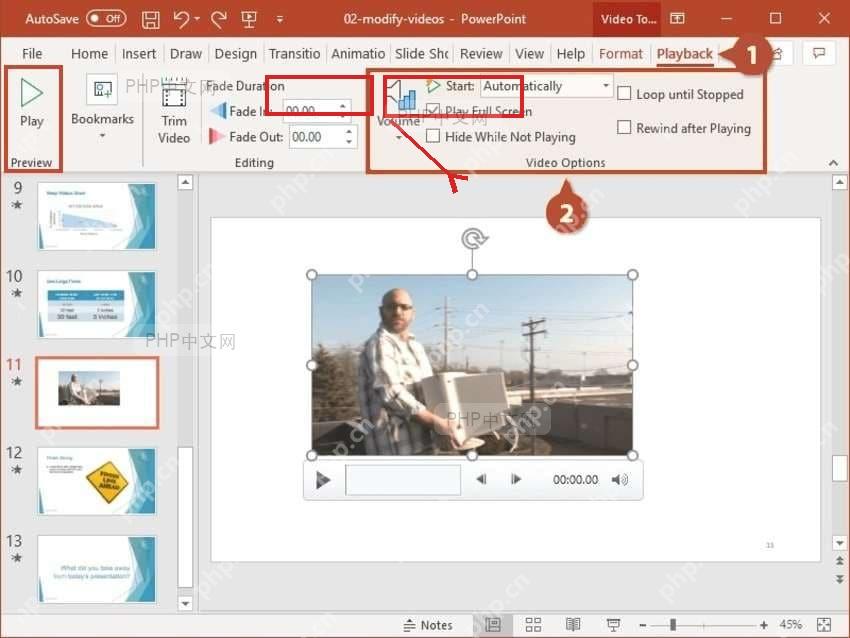Image resolution: width=850 pixels, height=638 pixels.
Task: Enable Loop until Stopped checkbox
Action: point(624,94)
